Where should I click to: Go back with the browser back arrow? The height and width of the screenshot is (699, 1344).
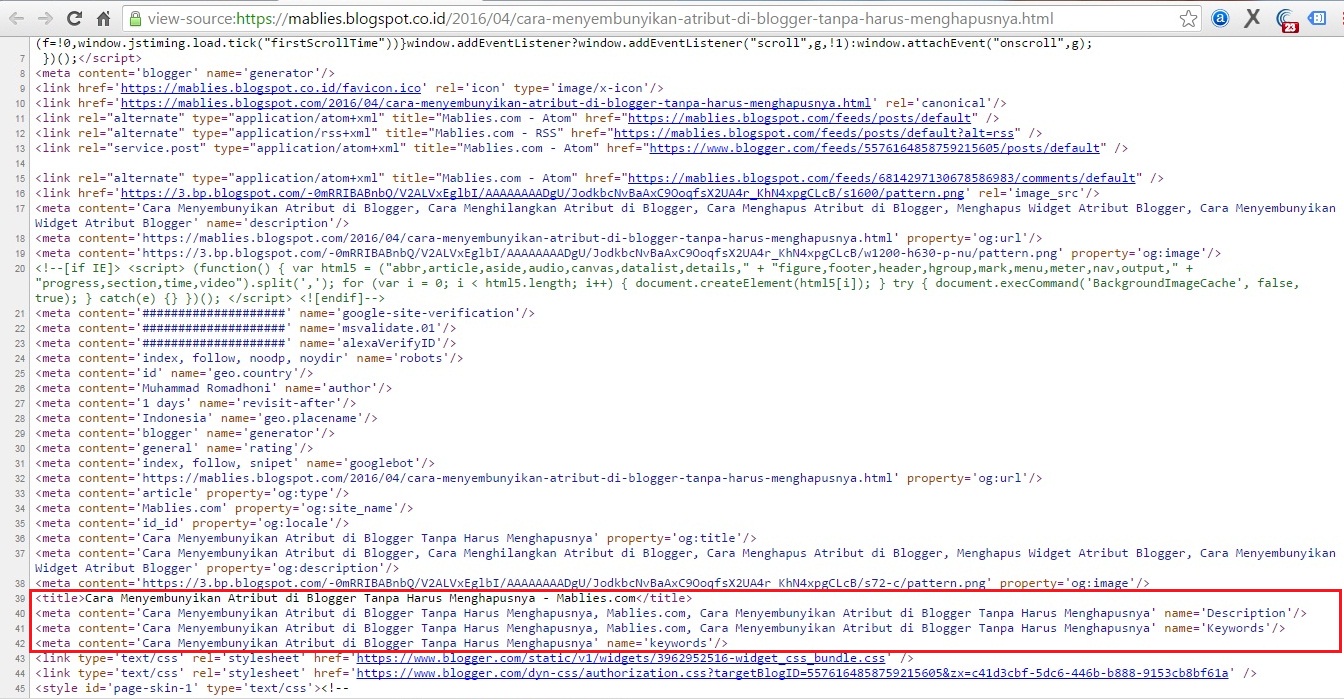tap(17, 18)
